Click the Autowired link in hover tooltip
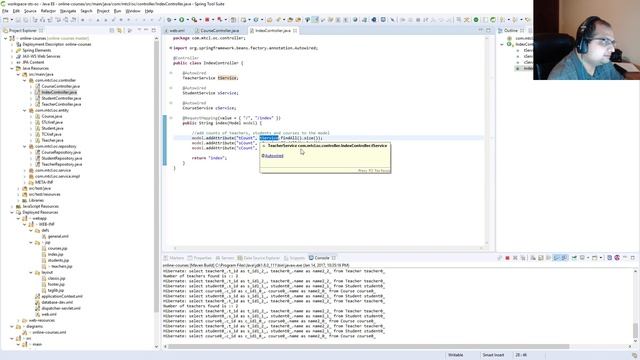 [x=273, y=156]
